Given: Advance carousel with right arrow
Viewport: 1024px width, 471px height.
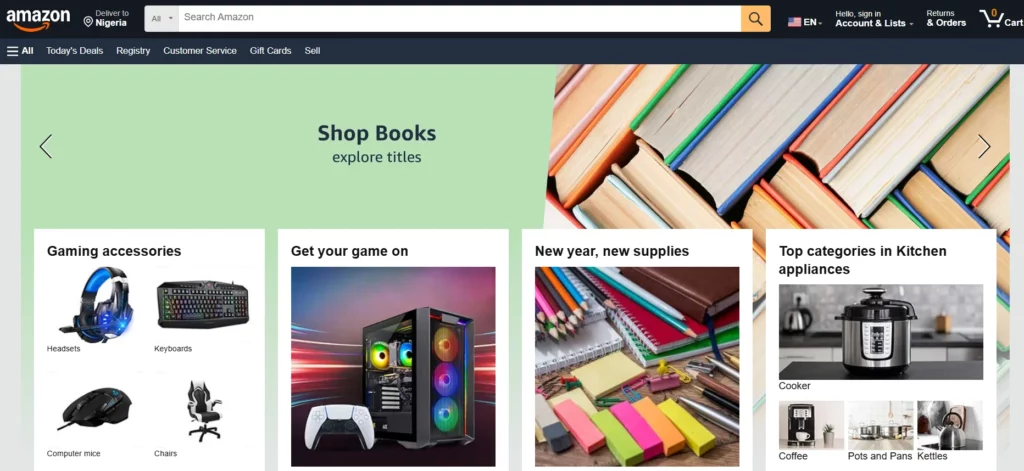Looking at the screenshot, I should pos(984,146).
